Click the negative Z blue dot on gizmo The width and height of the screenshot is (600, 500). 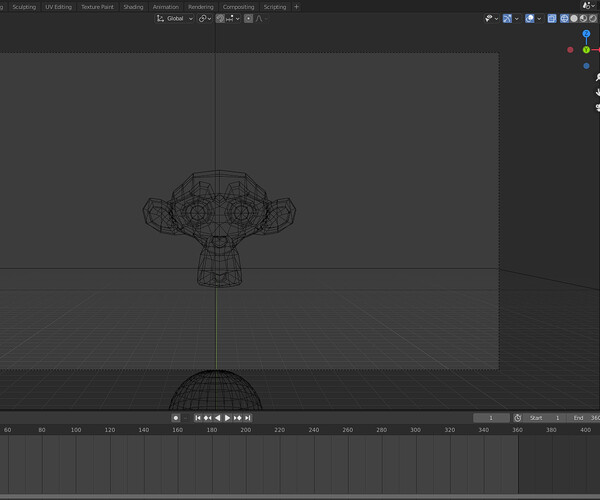tap(586, 66)
